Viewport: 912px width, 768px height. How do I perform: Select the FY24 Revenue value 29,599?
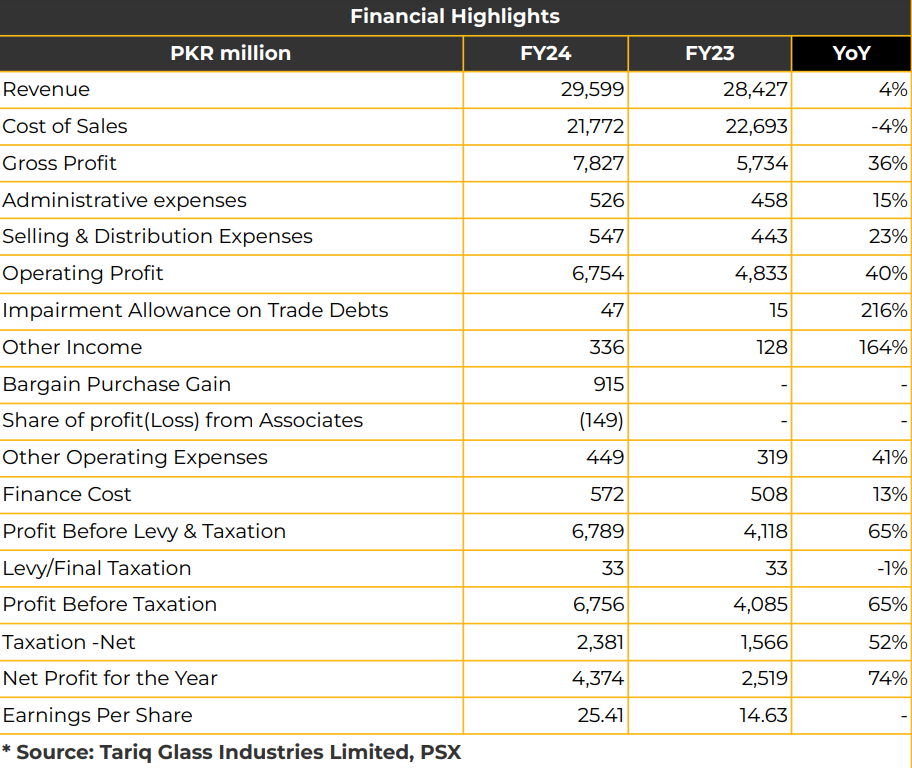click(592, 90)
